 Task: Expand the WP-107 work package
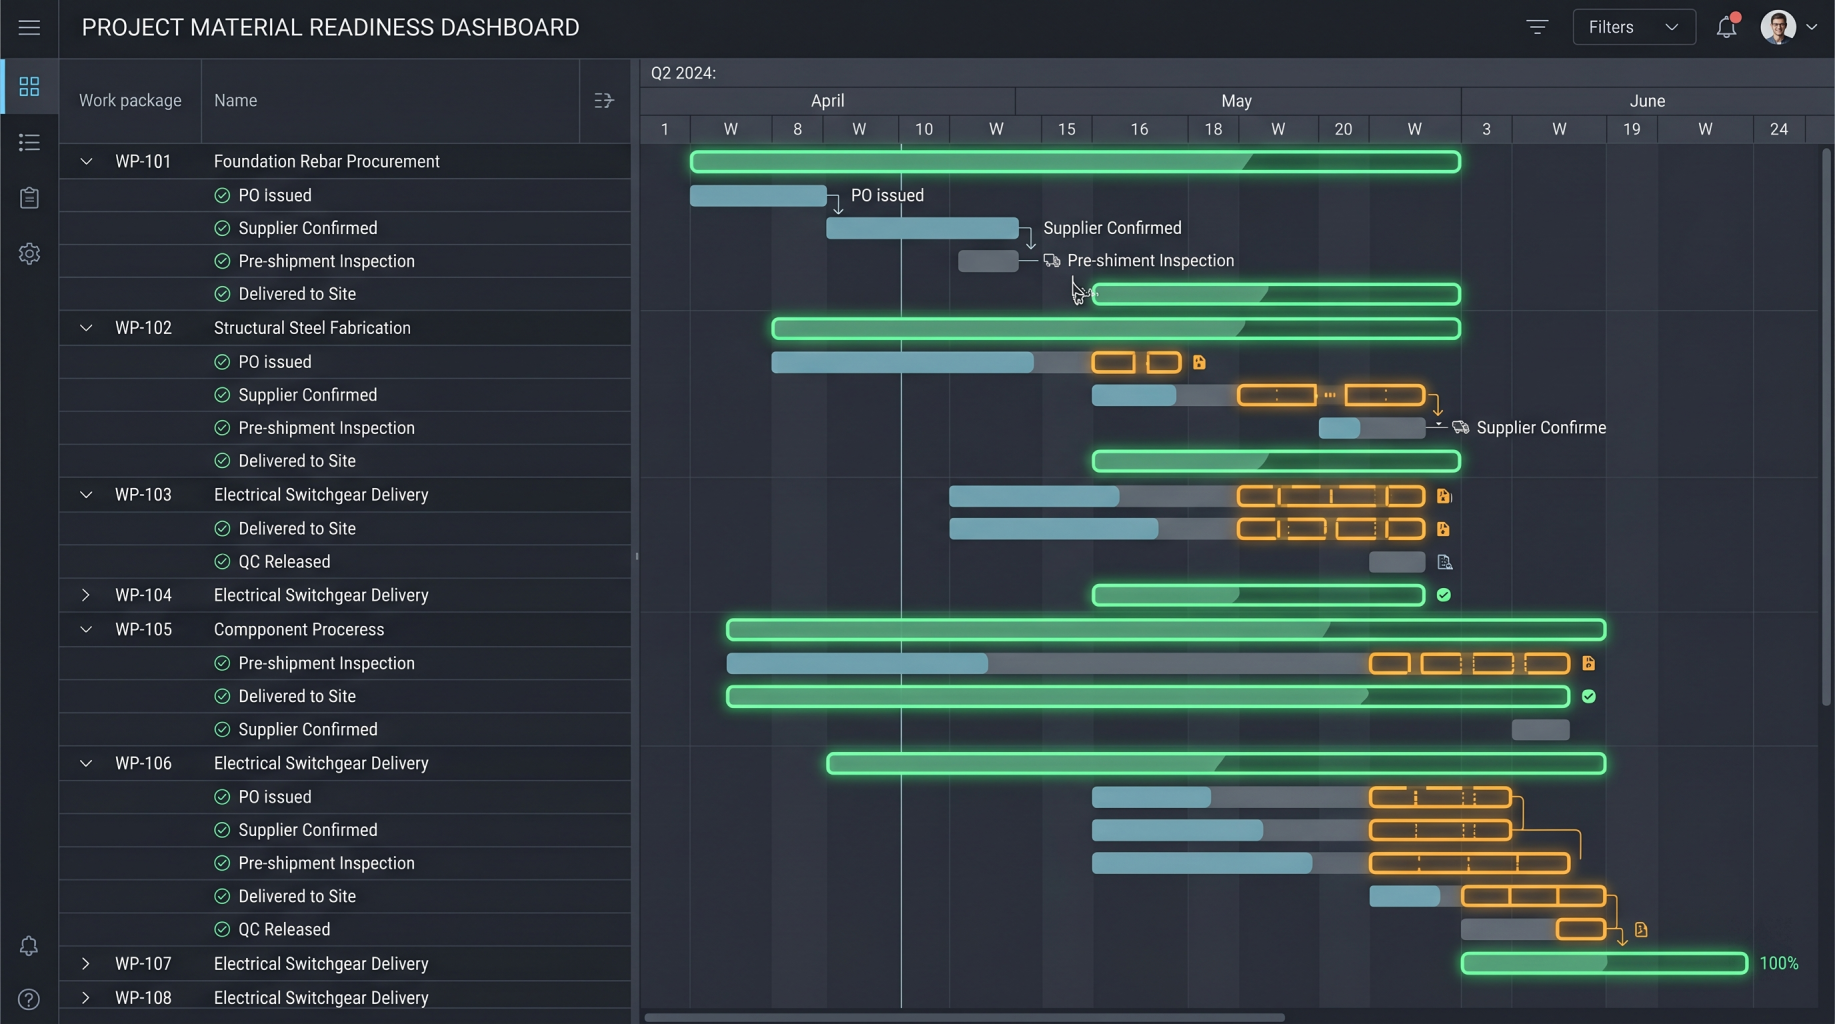pos(86,964)
